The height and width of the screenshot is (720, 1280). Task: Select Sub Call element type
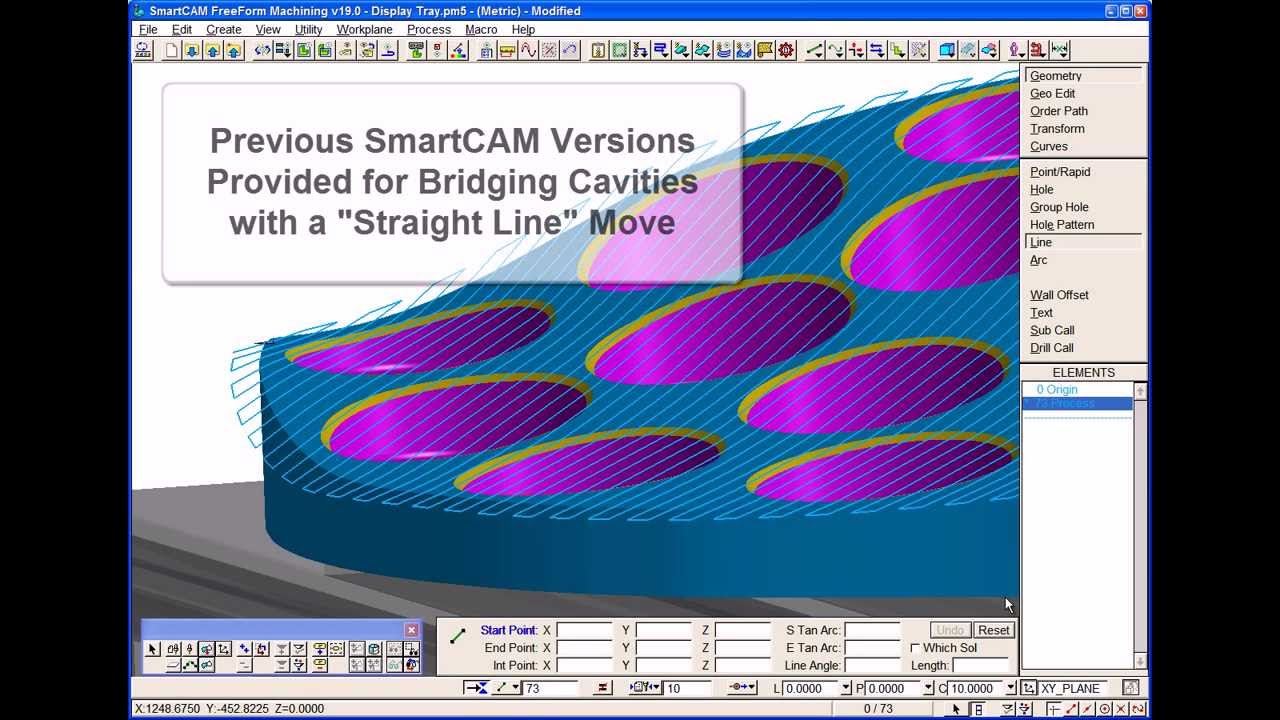click(1052, 330)
